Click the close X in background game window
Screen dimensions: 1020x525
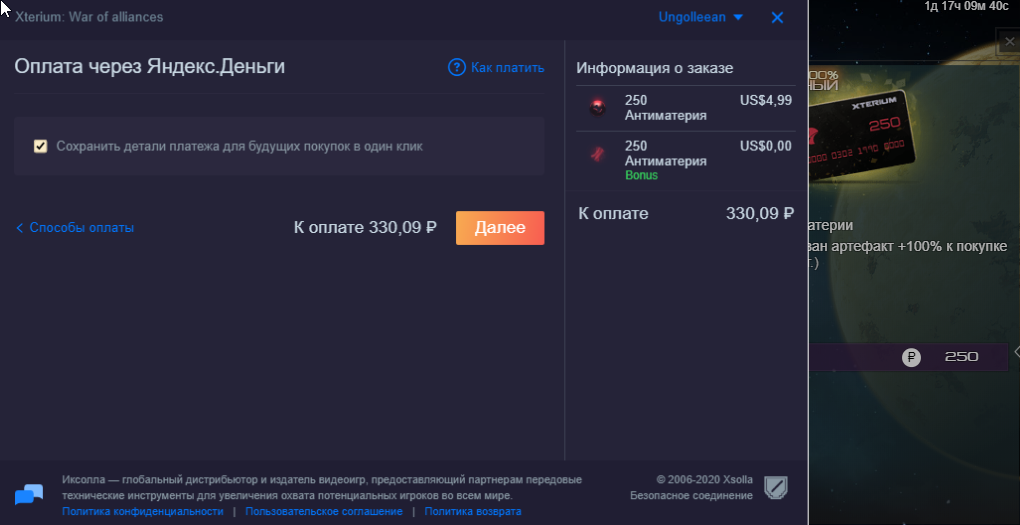click(1009, 42)
